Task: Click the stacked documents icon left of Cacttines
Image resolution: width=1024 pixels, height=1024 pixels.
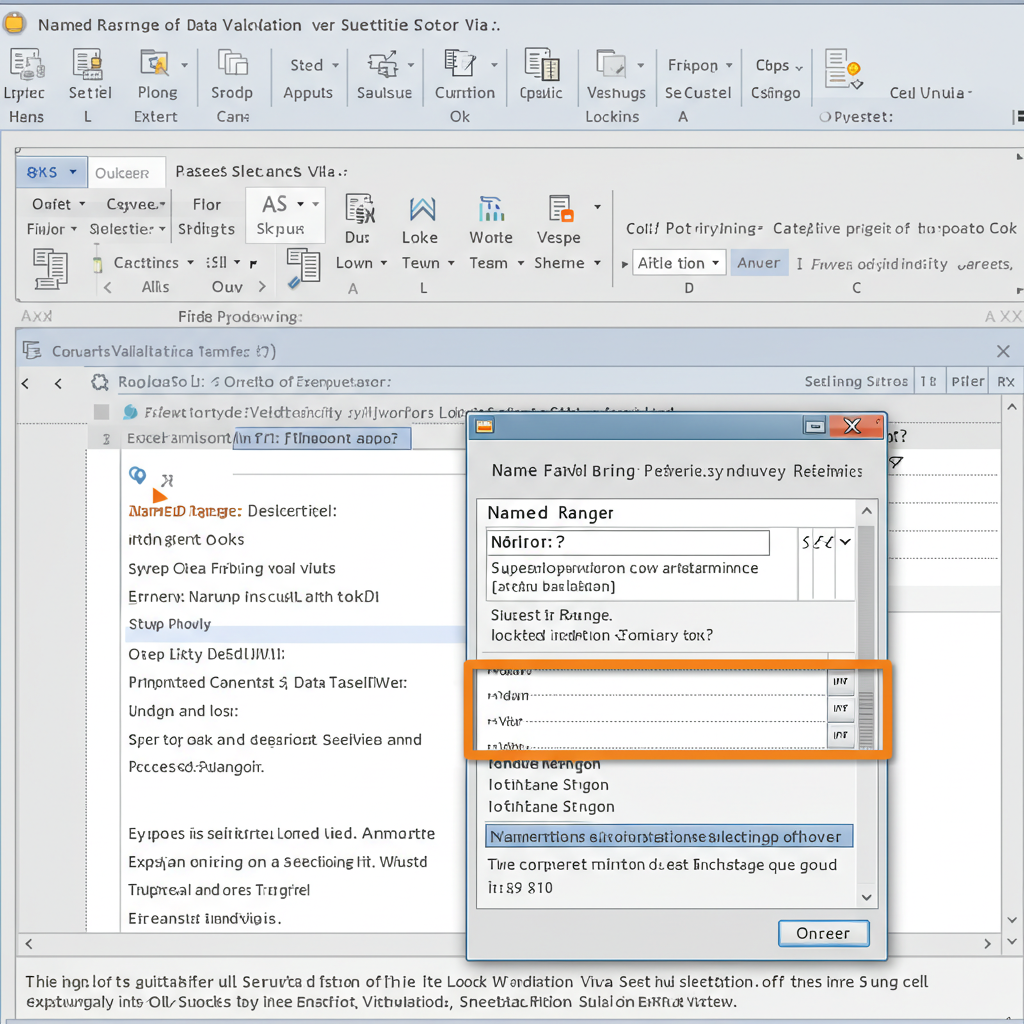Action: (x=50, y=268)
